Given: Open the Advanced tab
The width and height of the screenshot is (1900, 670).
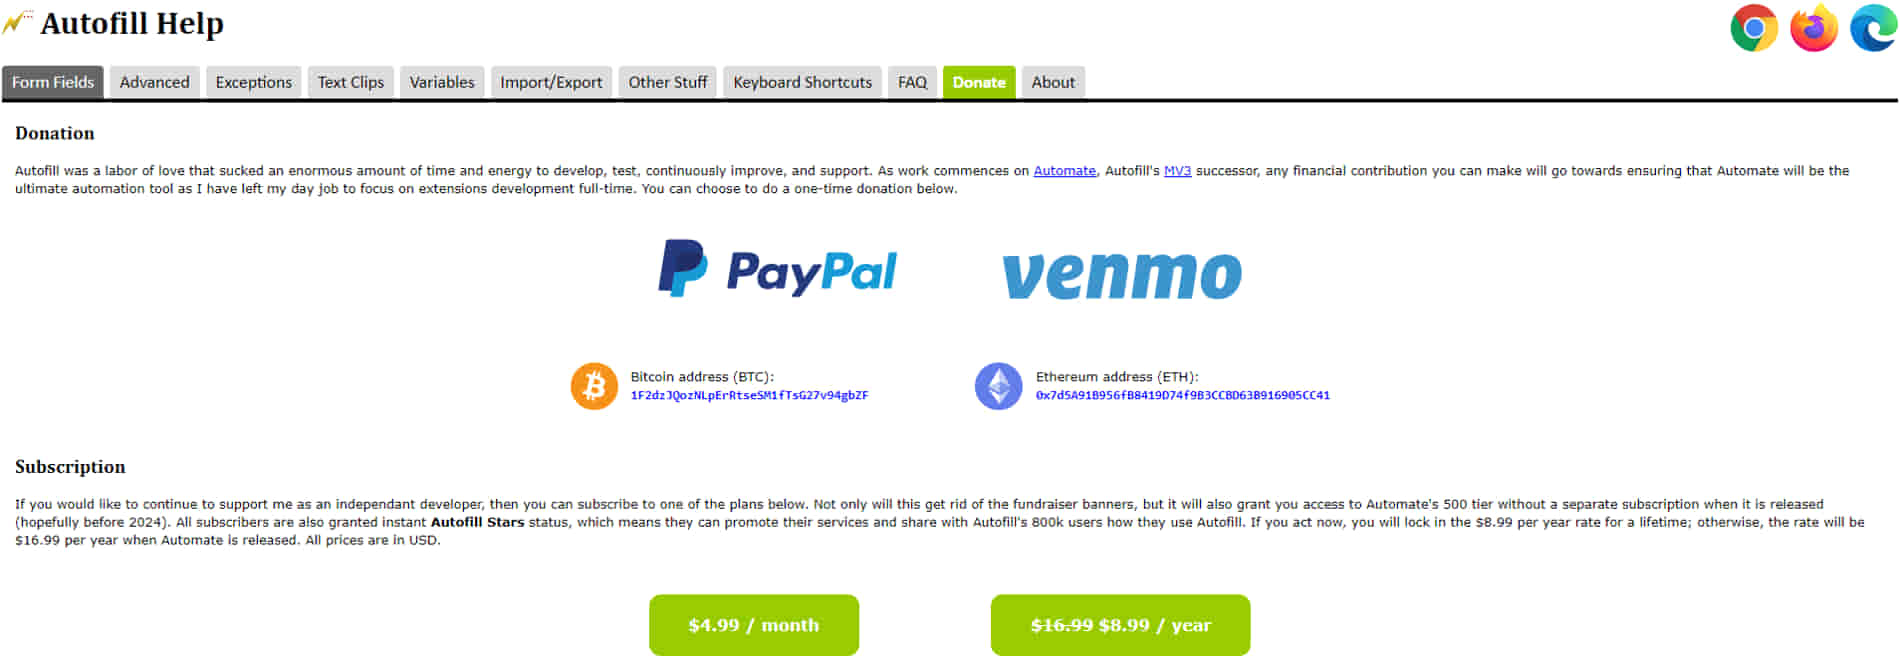Looking at the screenshot, I should [154, 82].
